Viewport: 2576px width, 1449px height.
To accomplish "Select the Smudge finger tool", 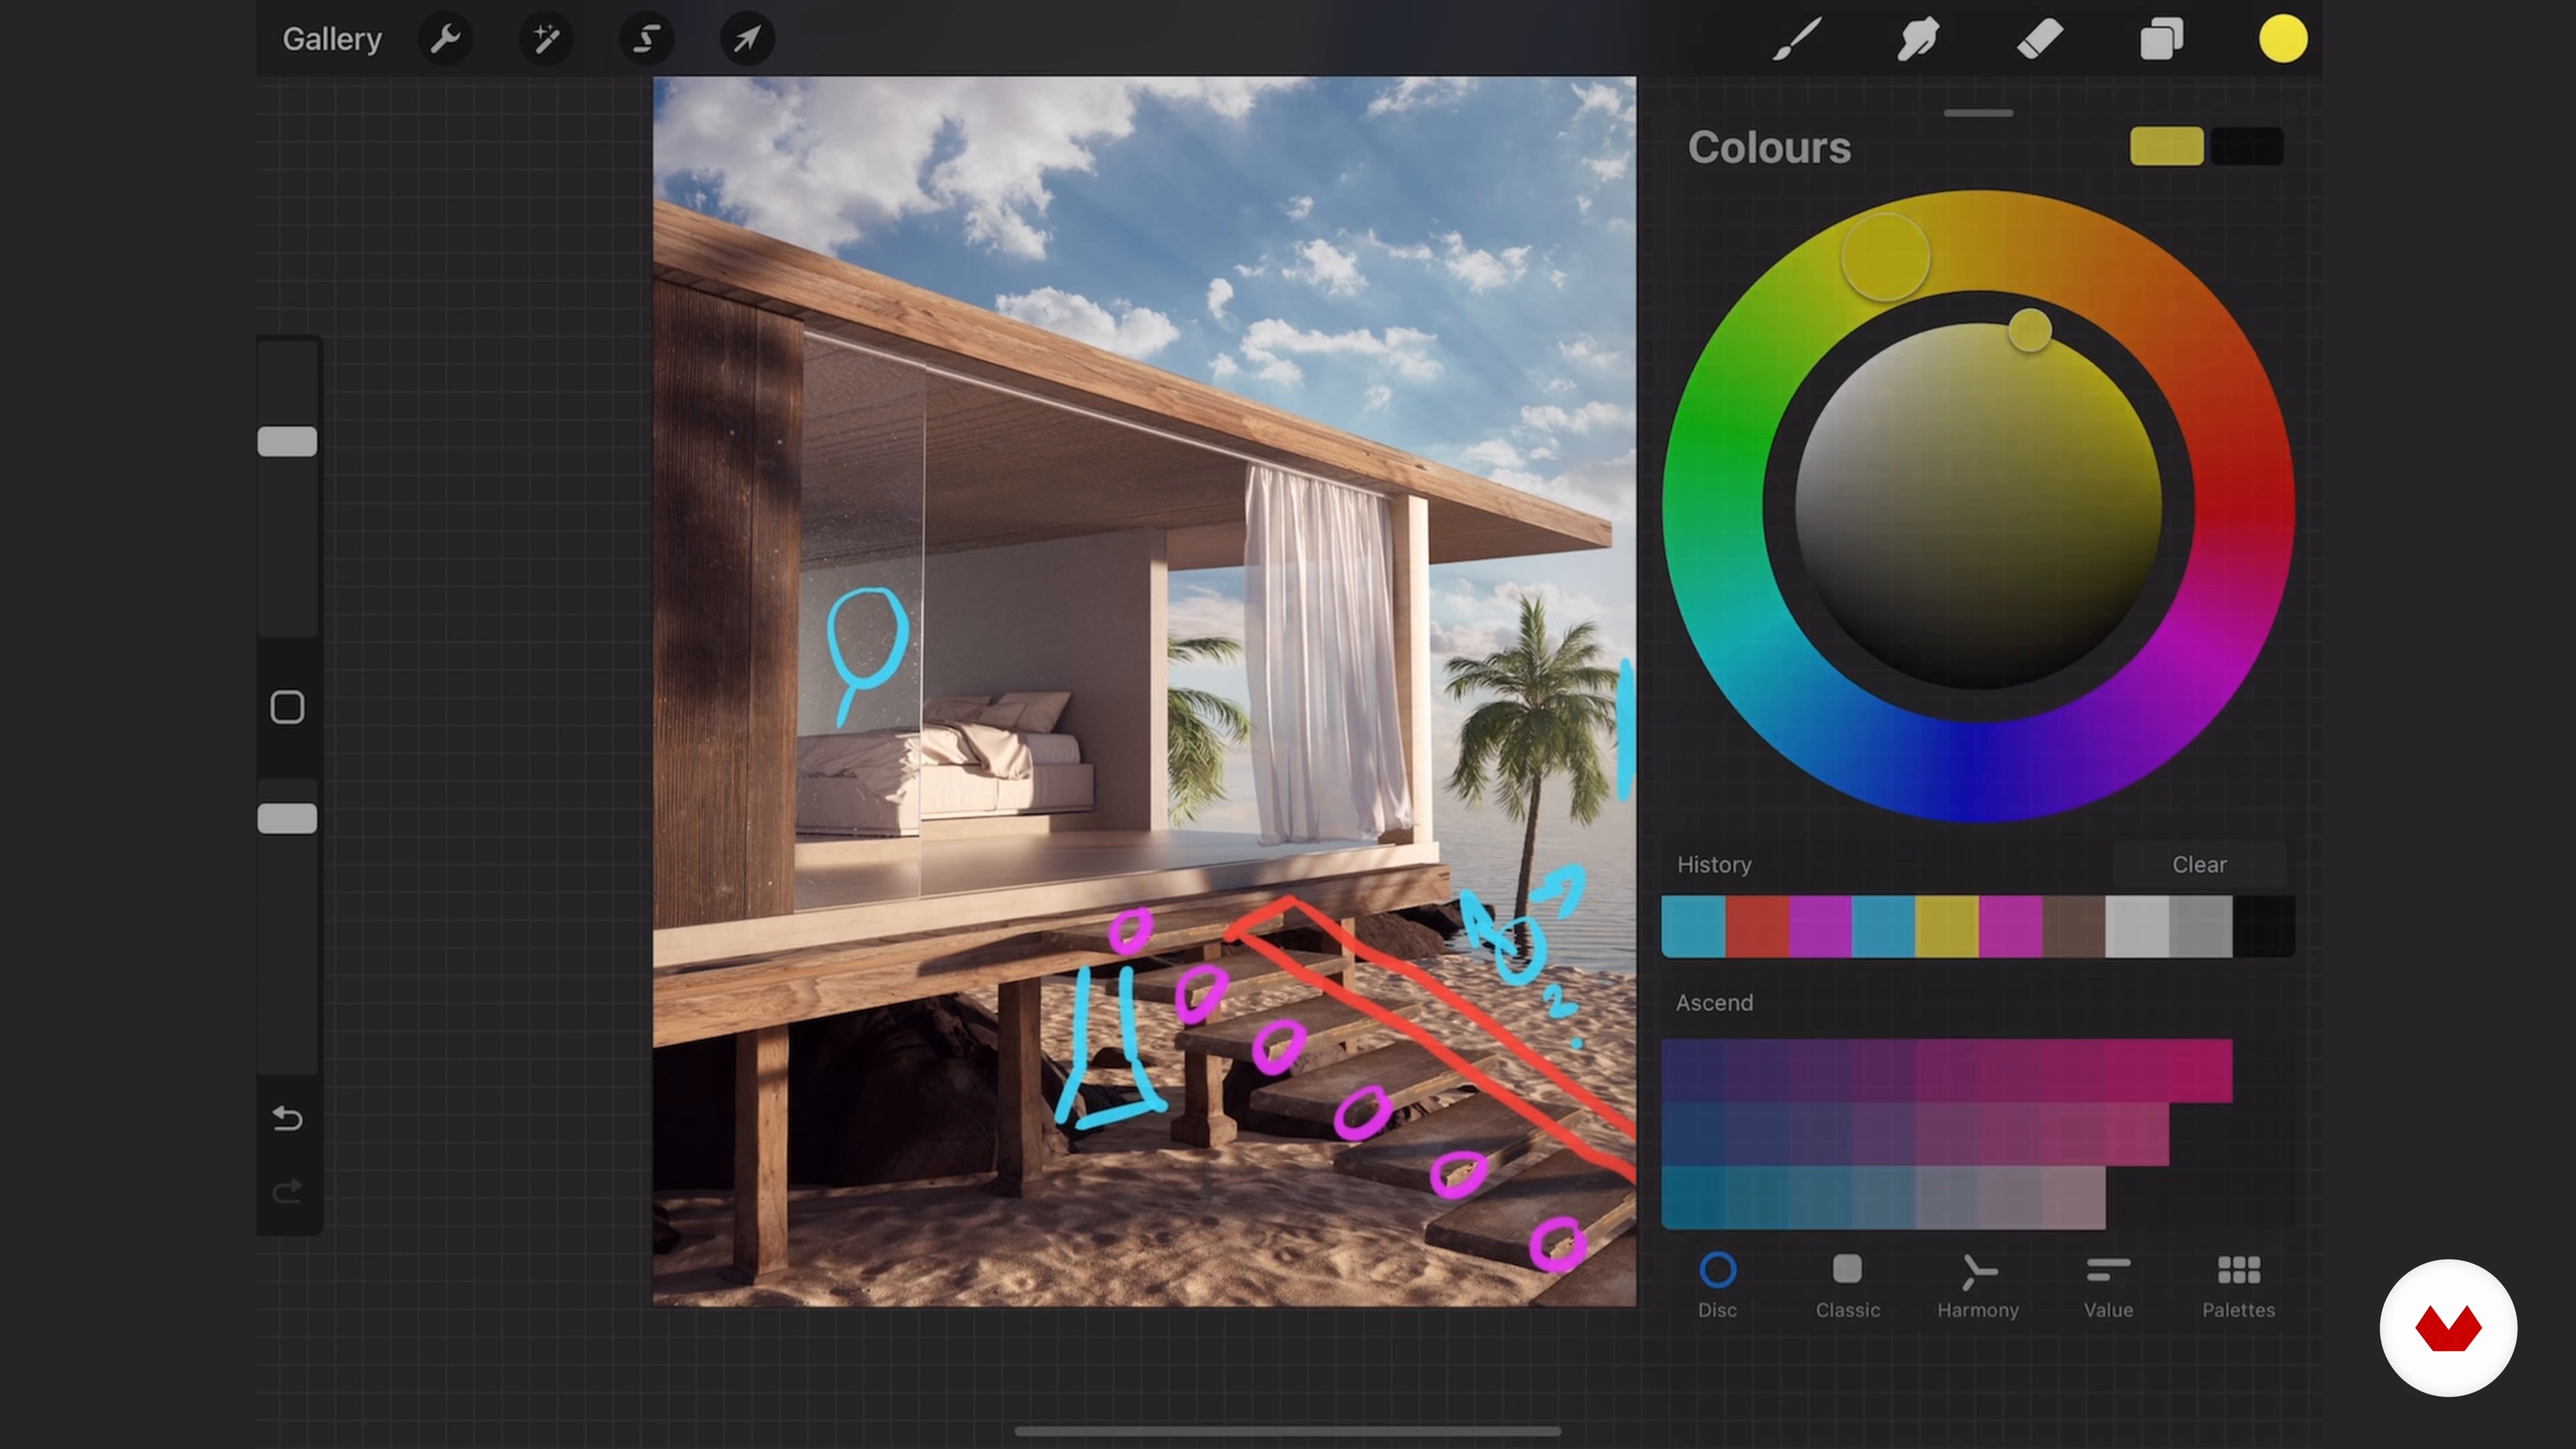I will pos(1918,39).
